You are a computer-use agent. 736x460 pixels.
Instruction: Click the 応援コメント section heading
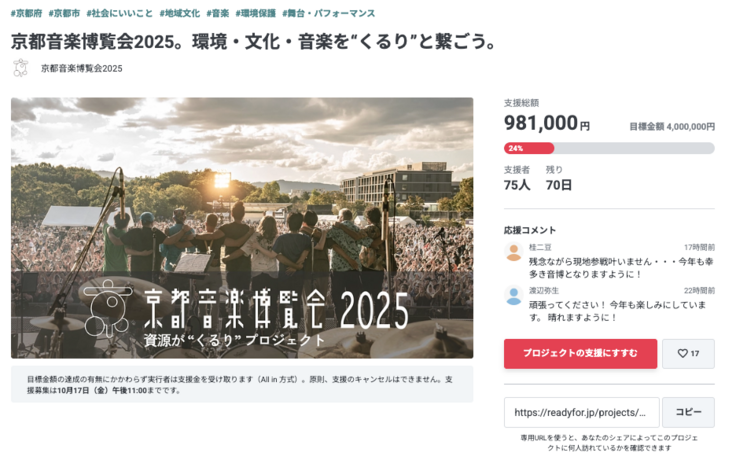530,229
